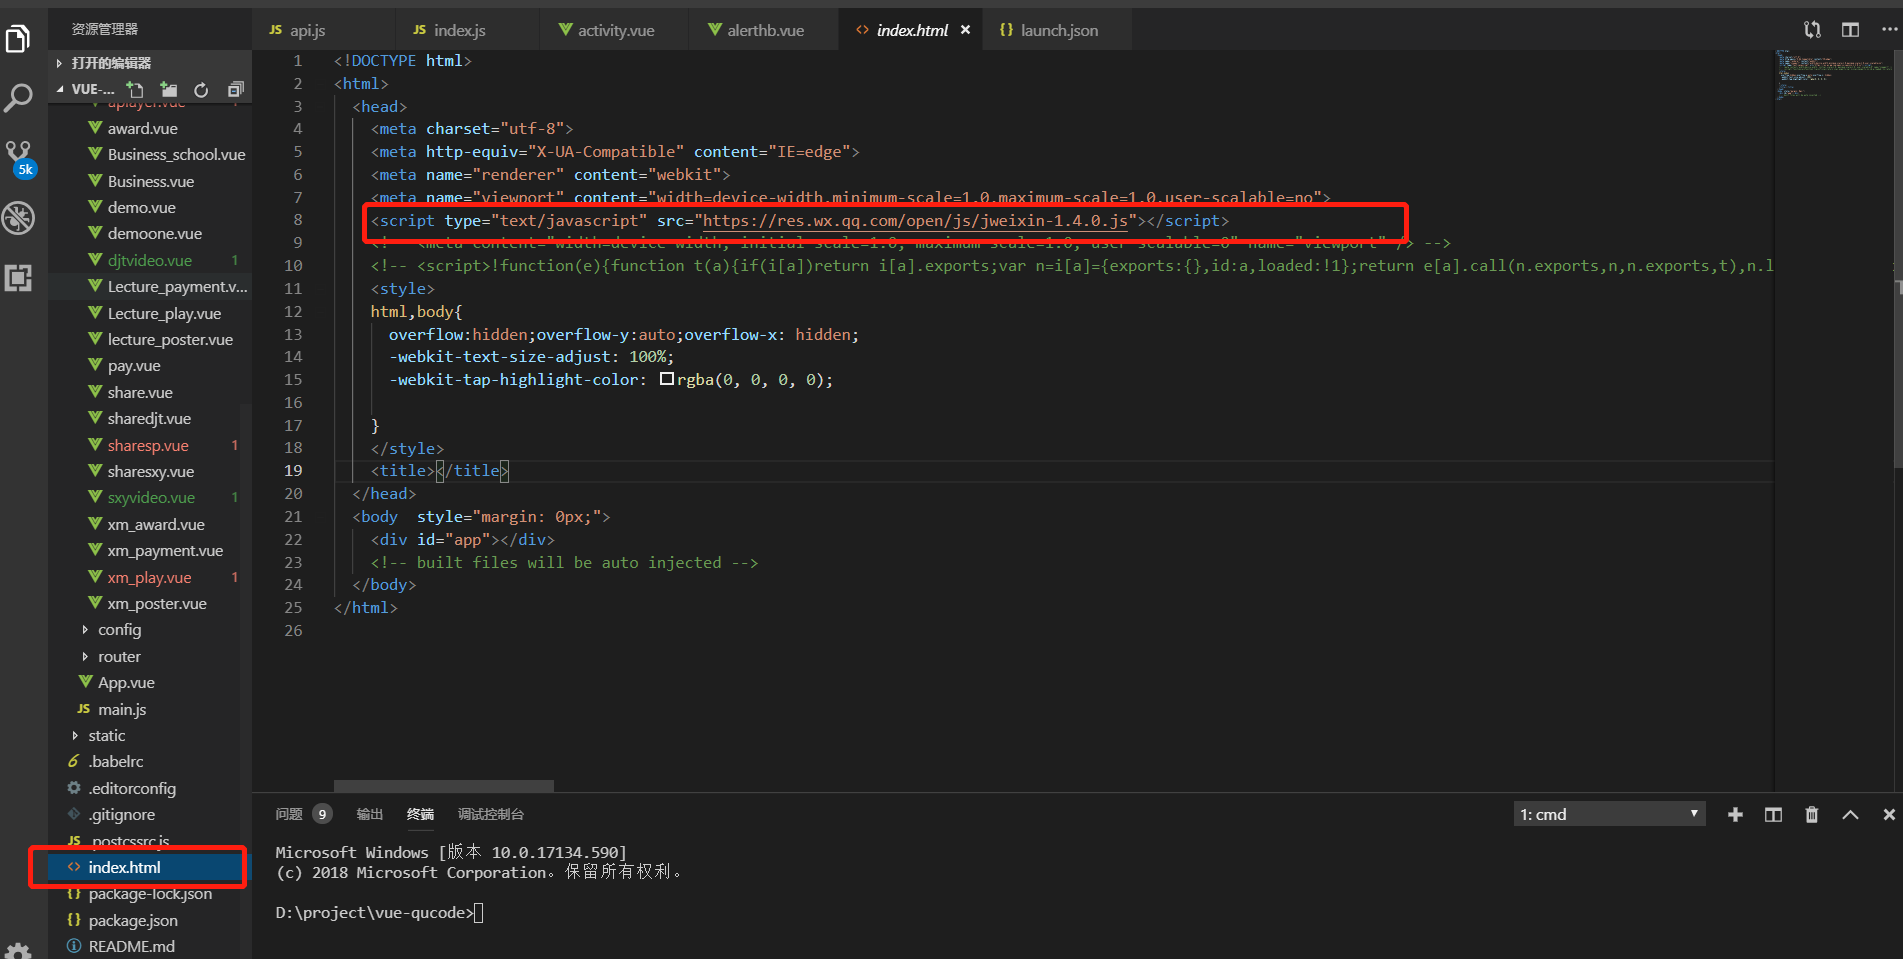Image resolution: width=1903 pixels, height=959 pixels.
Task: Close the index.html editor tab
Action: pyautogui.click(x=965, y=30)
